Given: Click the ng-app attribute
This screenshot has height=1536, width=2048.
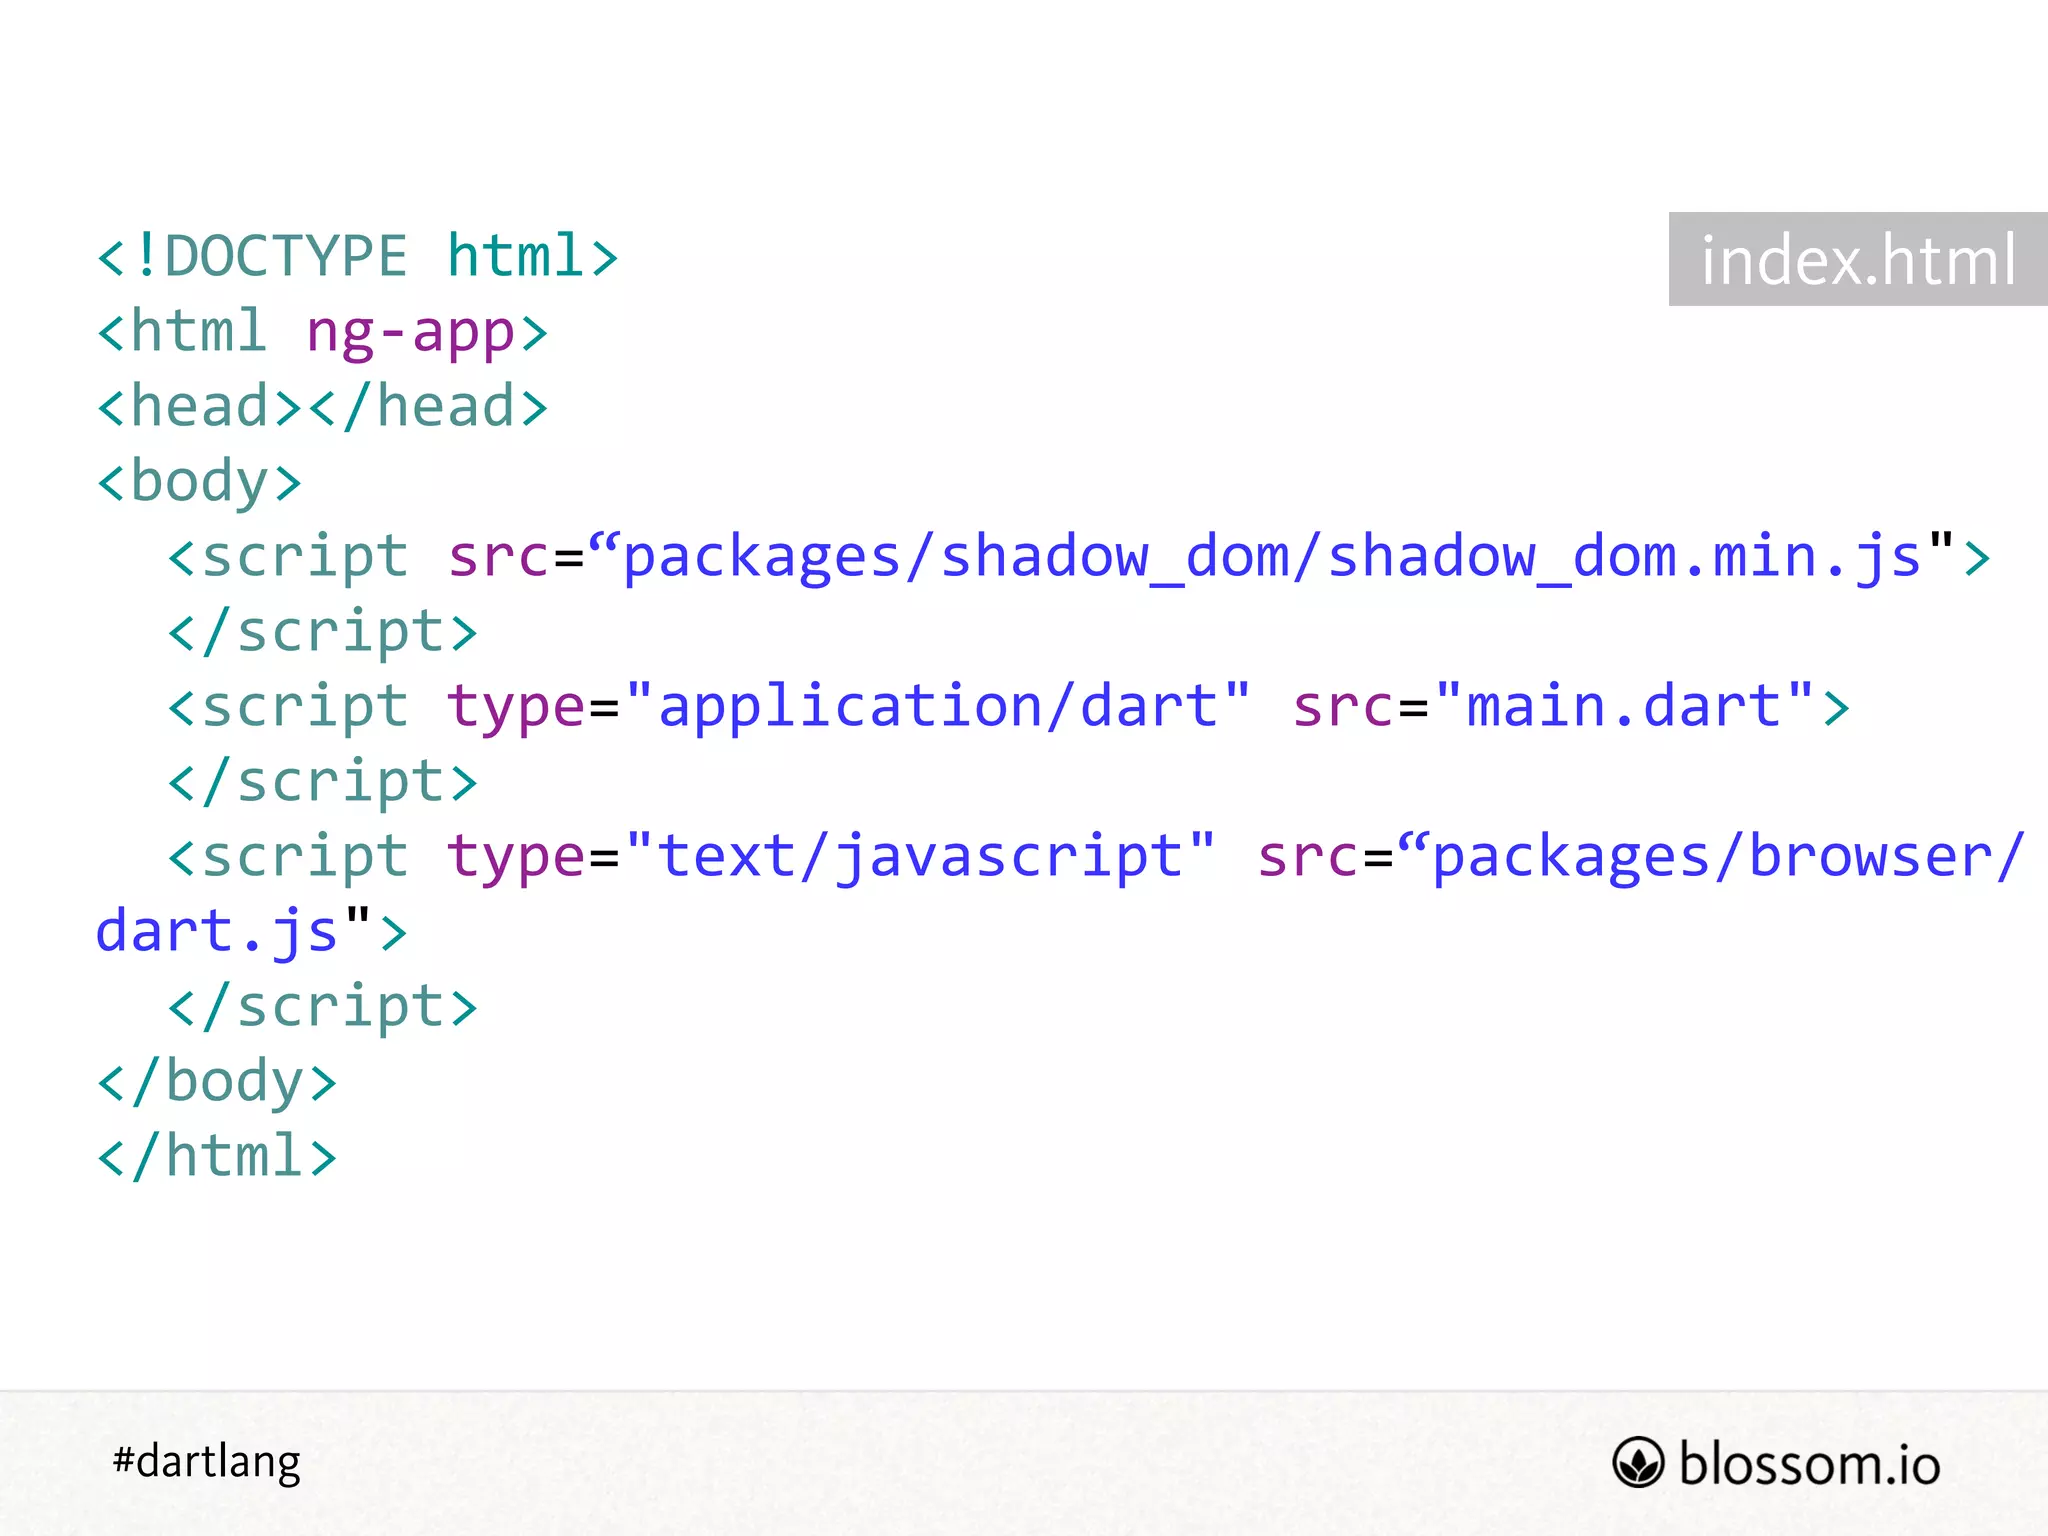Looking at the screenshot, I should [x=410, y=332].
